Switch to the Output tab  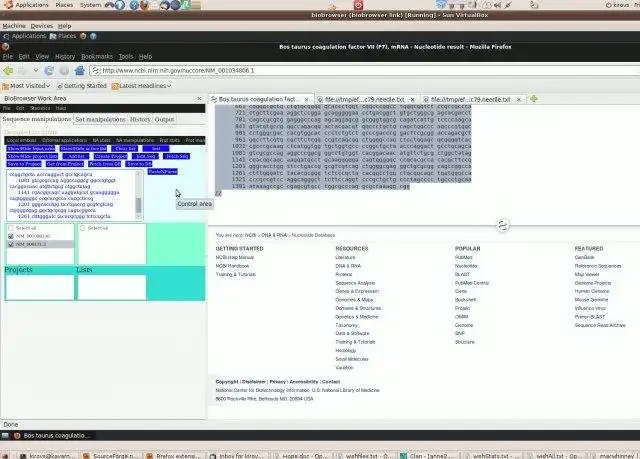point(164,120)
